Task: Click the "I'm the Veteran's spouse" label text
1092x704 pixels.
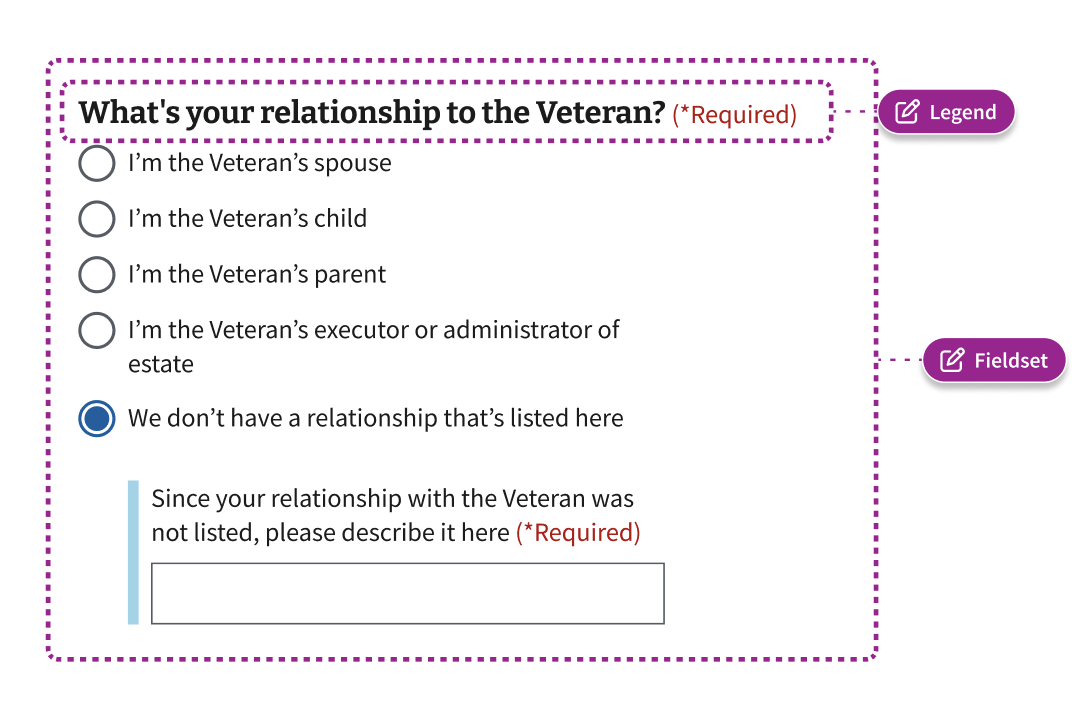Action: (x=259, y=163)
